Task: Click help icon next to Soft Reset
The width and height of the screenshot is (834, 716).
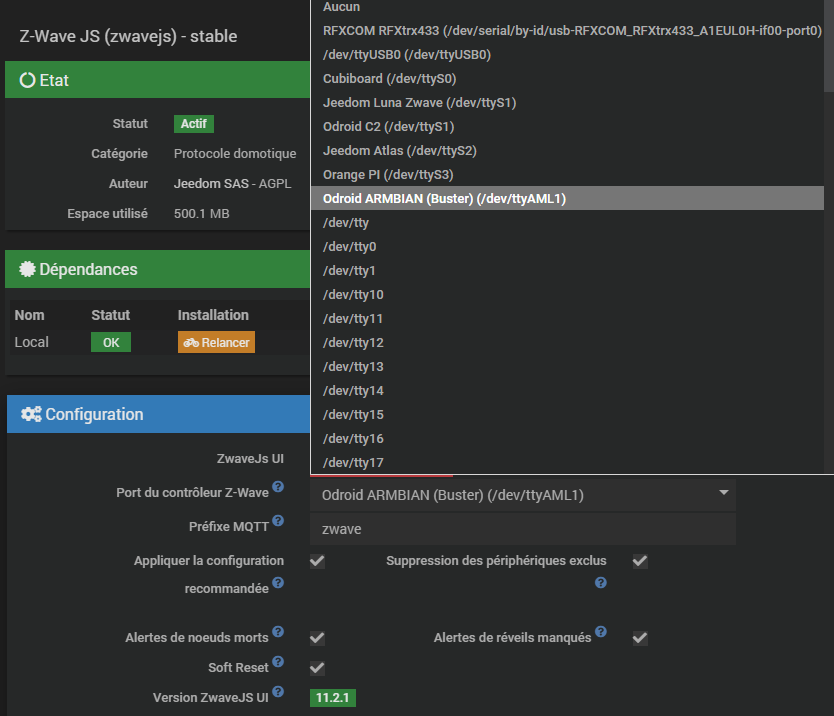Action: (278, 662)
